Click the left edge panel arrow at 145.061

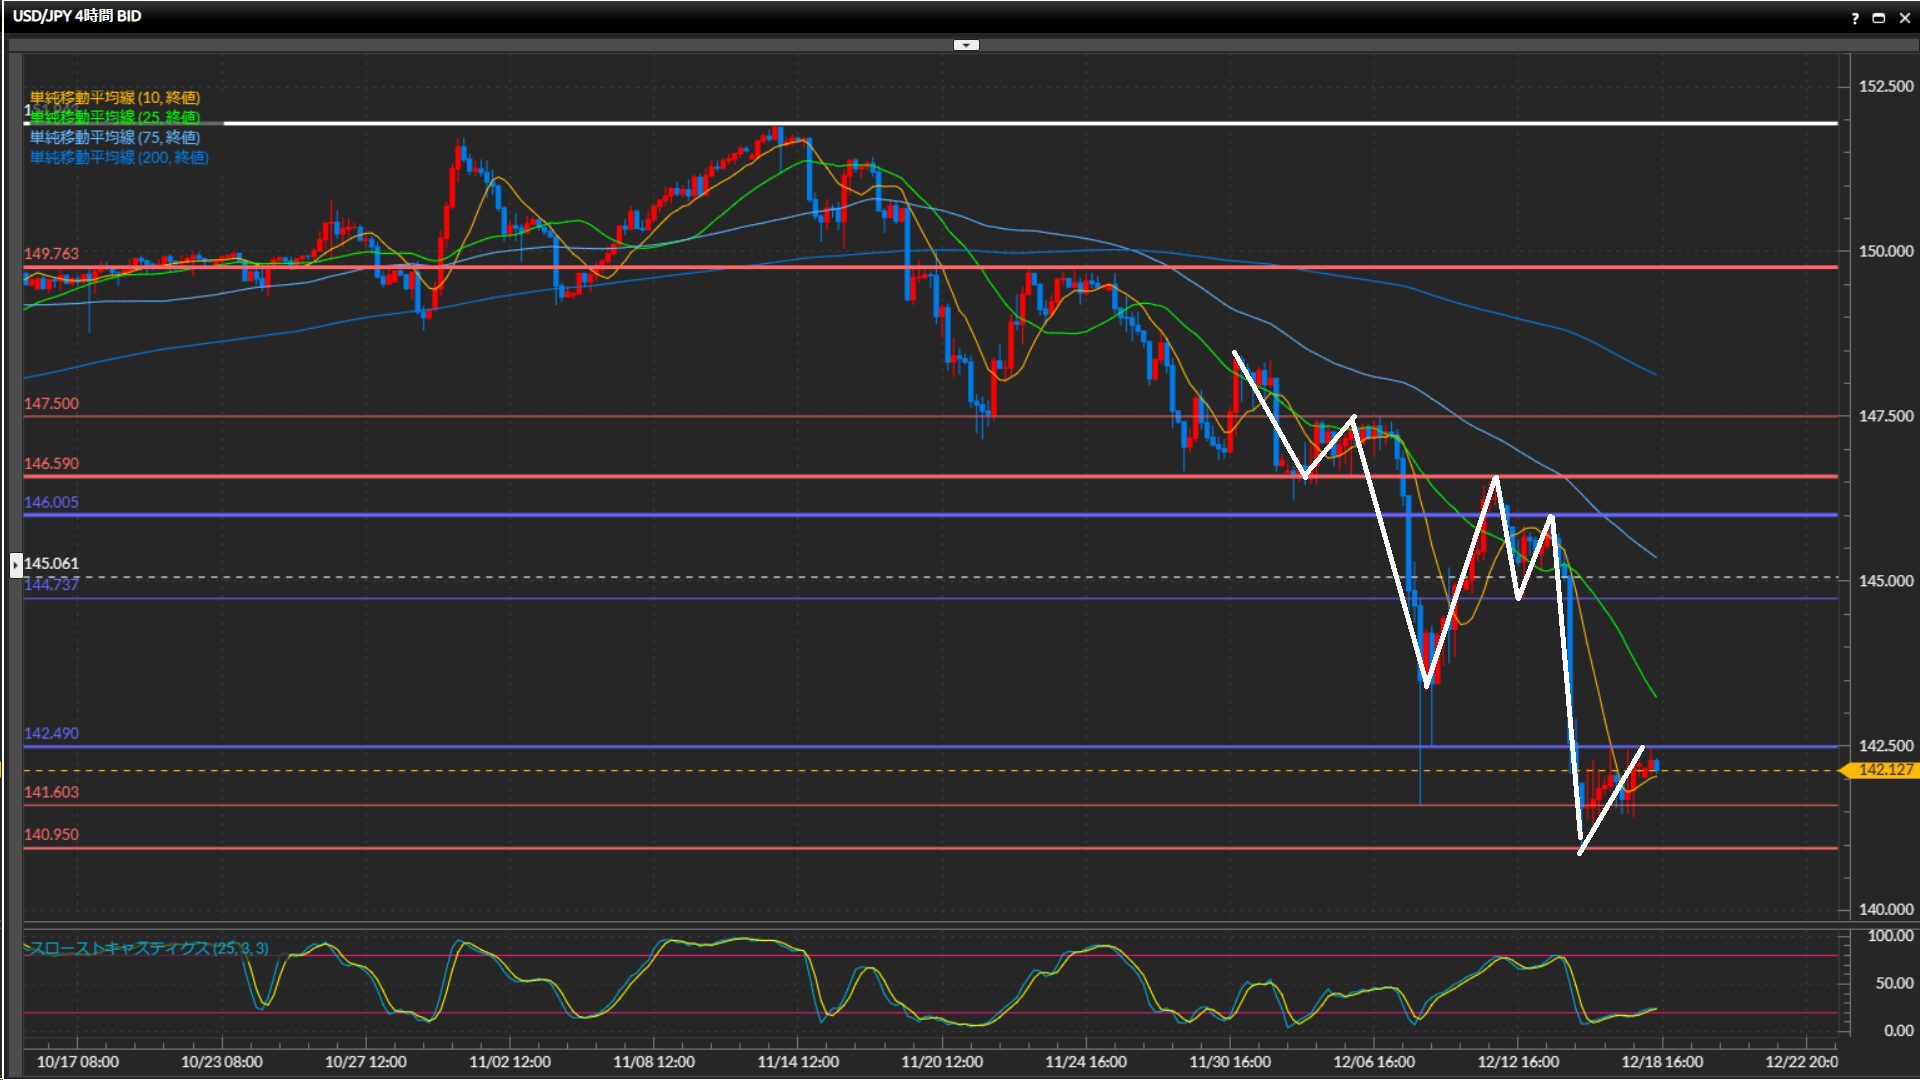(16, 565)
